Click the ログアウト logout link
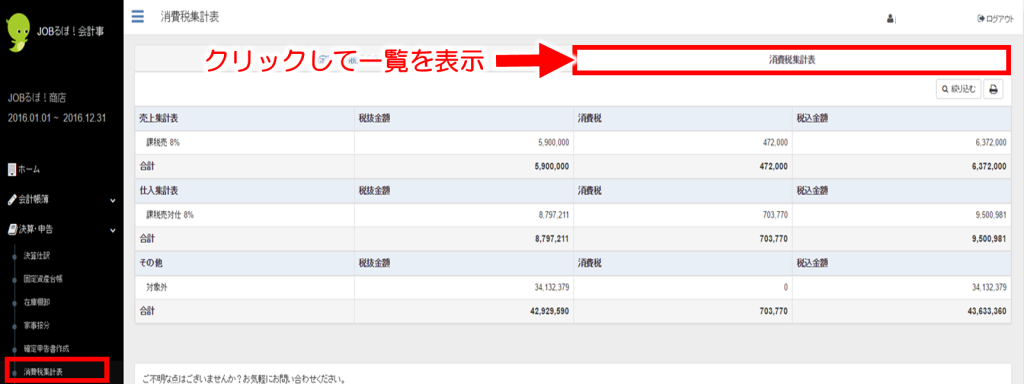The width and height of the screenshot is (1024, 384). point(995,20)
